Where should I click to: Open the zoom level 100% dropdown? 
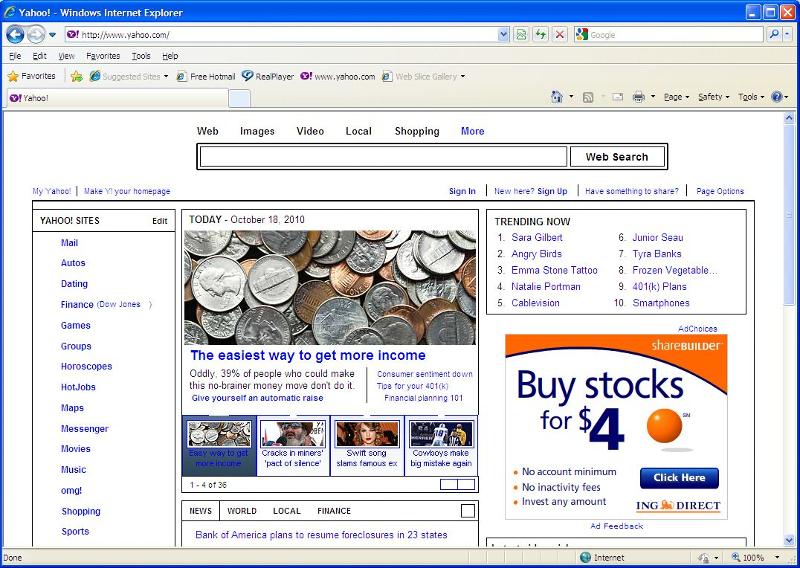[x=778, y=557]
